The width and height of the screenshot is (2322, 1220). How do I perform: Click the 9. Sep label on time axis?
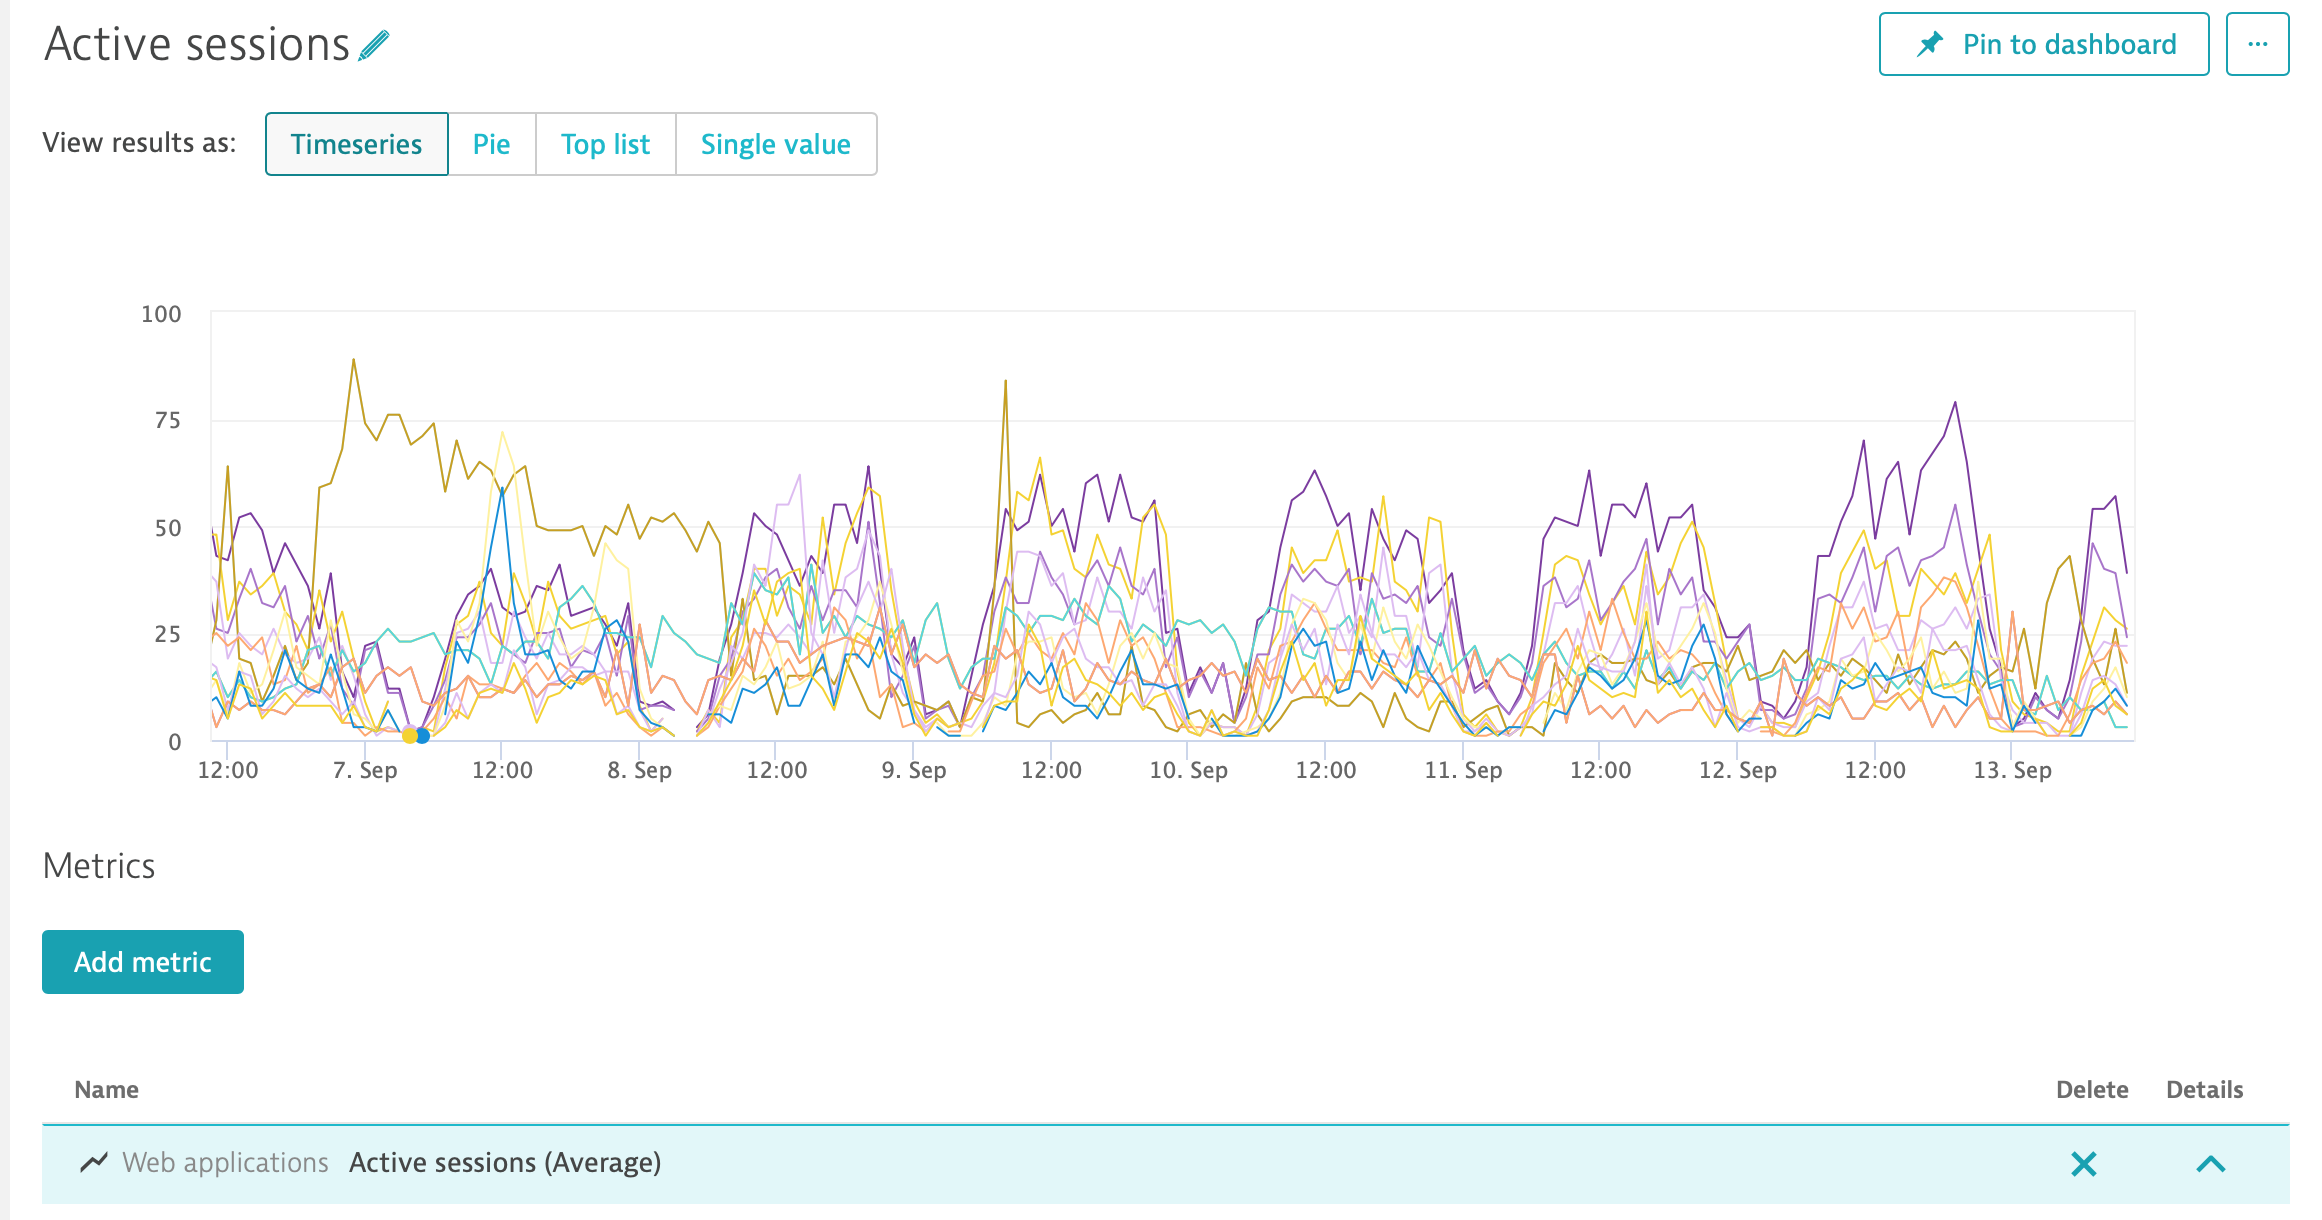point(913,770)
